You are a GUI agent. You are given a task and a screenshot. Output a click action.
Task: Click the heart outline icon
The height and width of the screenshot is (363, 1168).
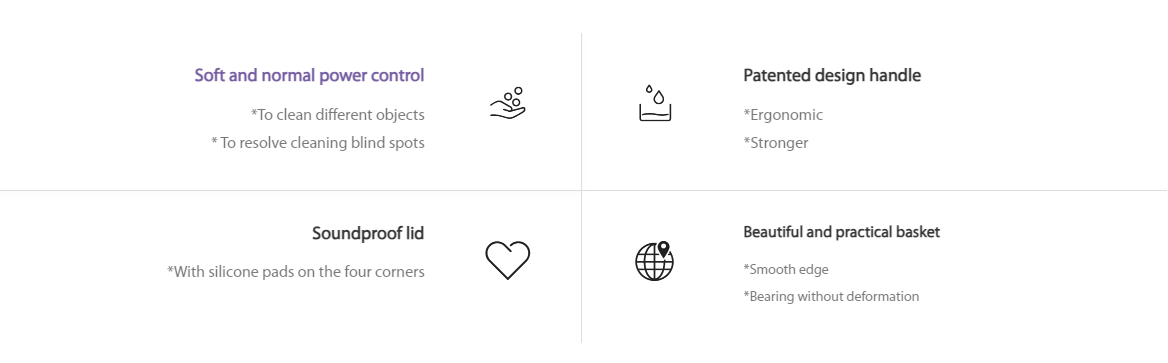point(507,260)
